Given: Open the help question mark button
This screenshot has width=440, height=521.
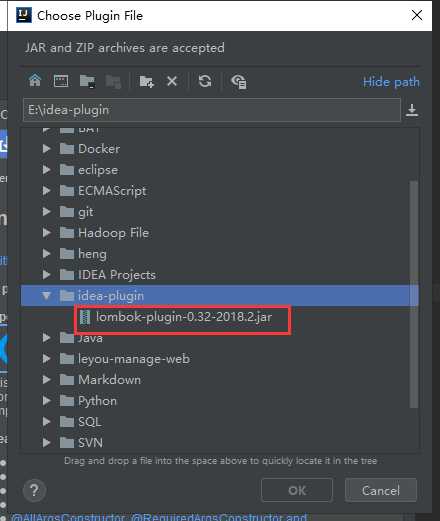Looking at the screenshot, I should point(34,490).
